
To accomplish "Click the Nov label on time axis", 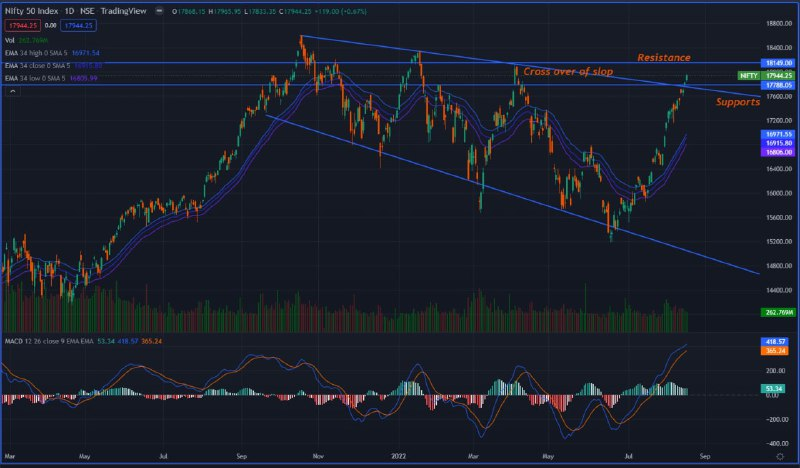I will point(318,456).
